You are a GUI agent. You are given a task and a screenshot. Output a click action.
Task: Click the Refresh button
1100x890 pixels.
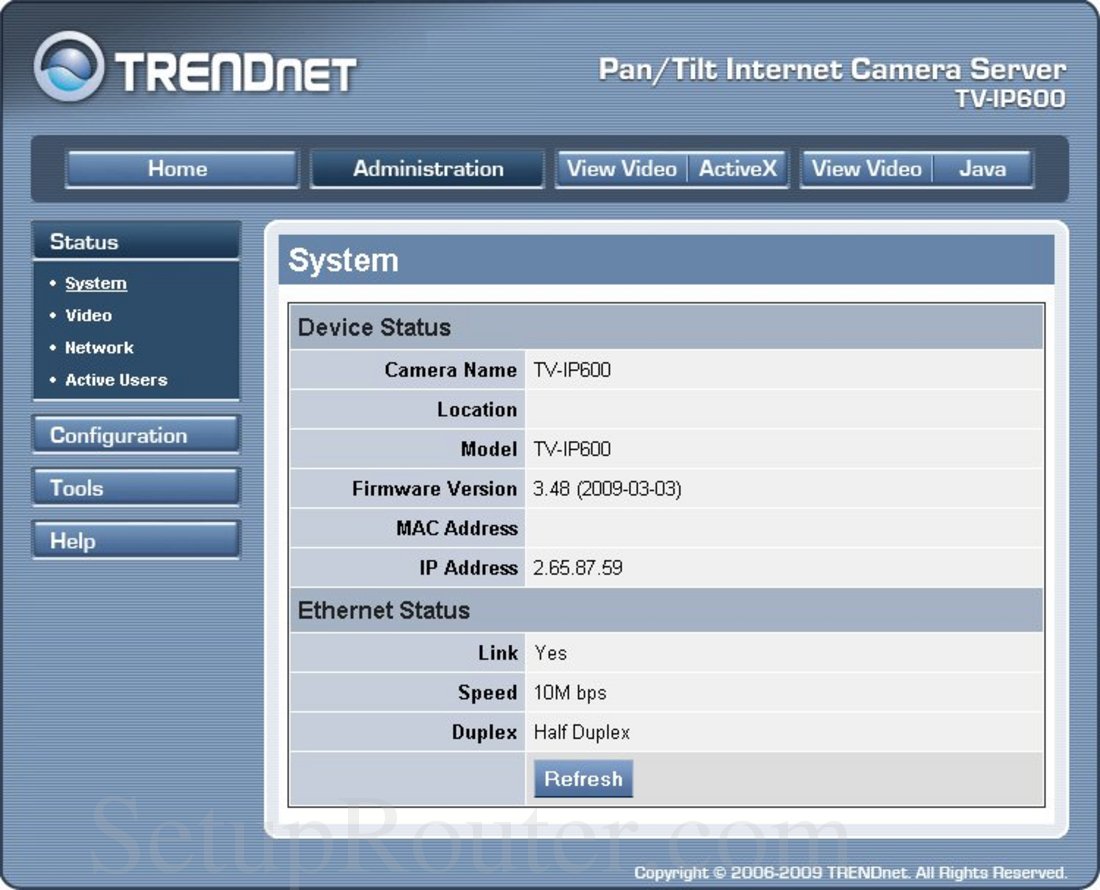click(x=583, y=778)
